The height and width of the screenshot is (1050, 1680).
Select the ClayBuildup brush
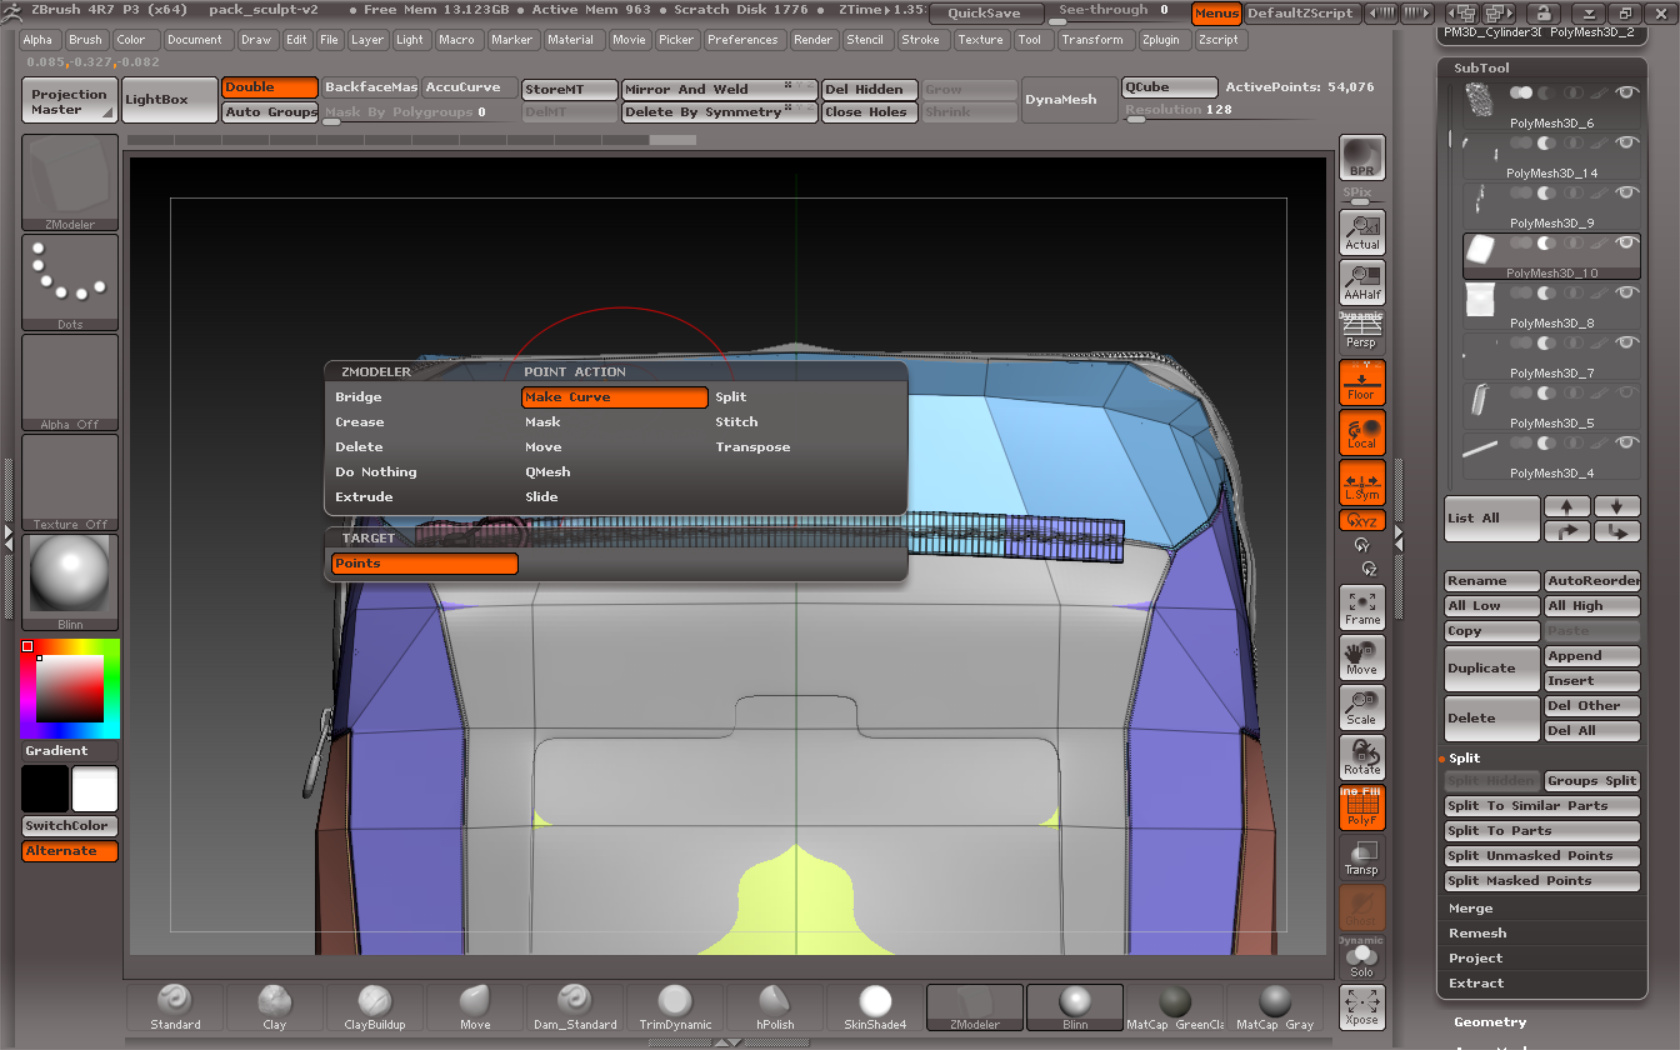pos(375,1006)
